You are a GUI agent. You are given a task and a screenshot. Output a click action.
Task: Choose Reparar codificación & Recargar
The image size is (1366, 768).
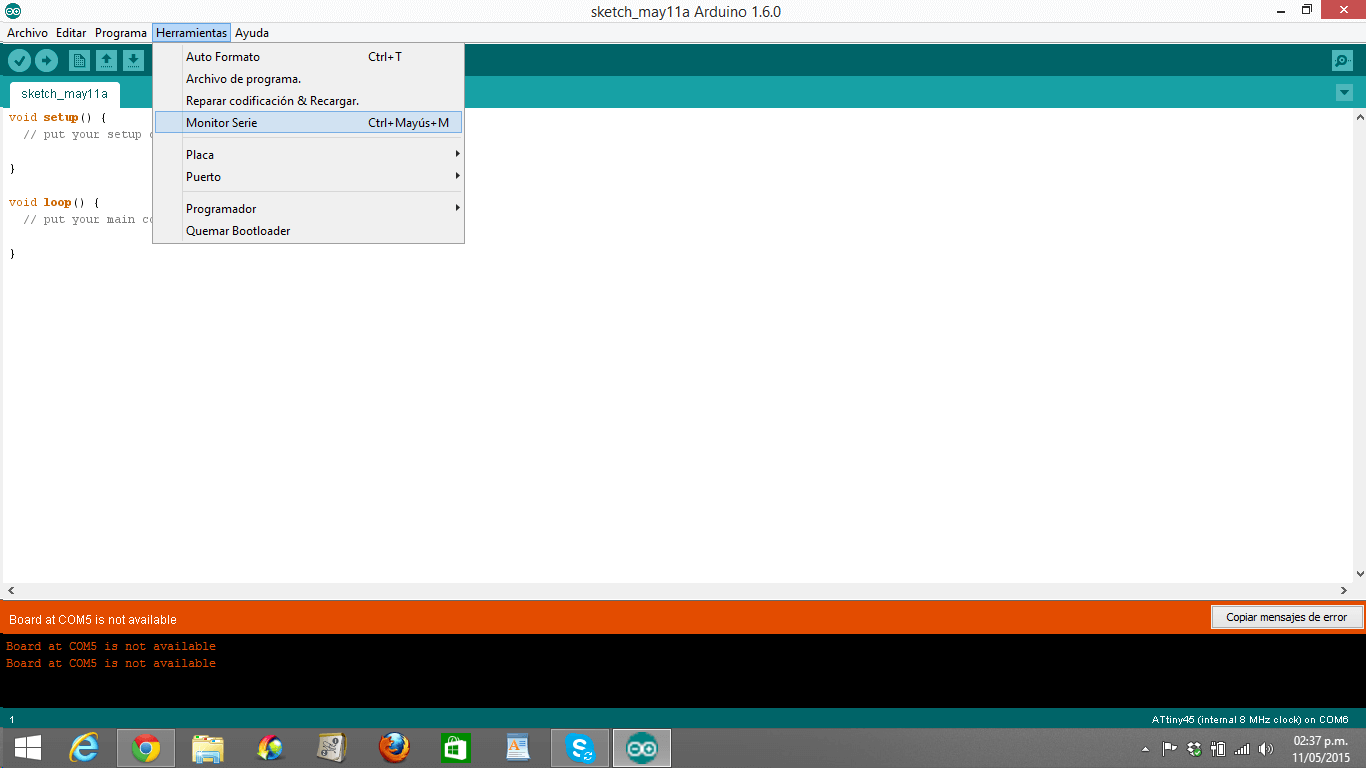click(x=309, y=101)
